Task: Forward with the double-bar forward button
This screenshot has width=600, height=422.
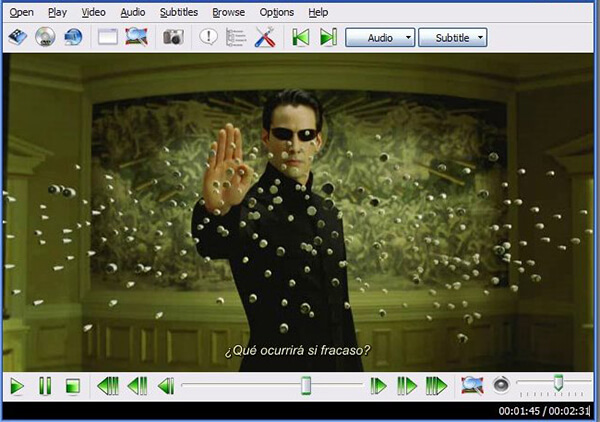Action: 407,386
